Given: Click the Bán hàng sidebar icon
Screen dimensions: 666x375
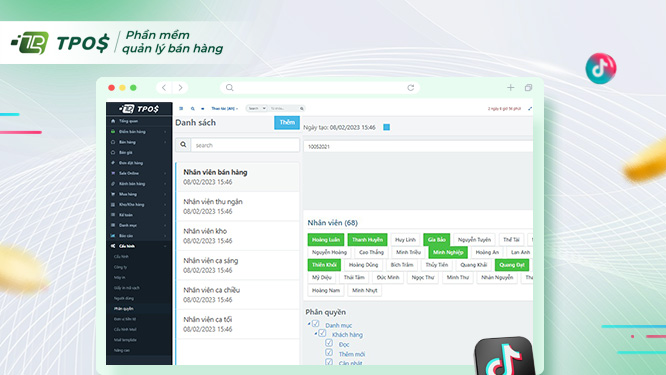Looking at the screenshot, I should click(113, 142).
